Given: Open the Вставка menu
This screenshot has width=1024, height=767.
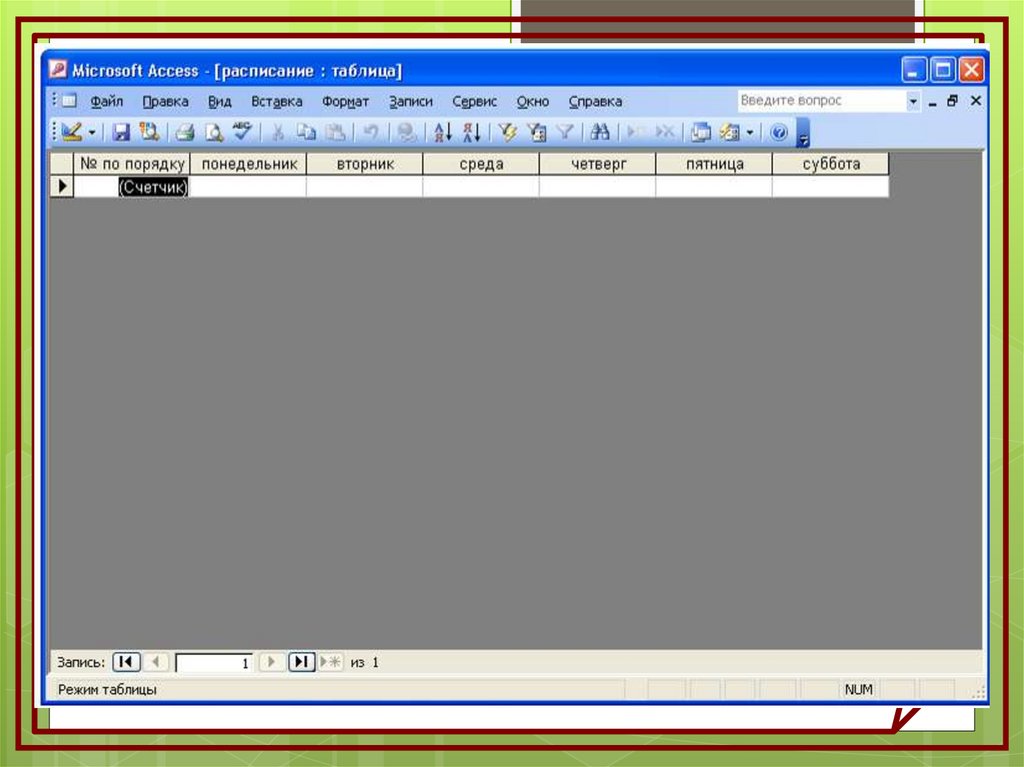Looking at the screenshot, I should pyautogui.click(x=277, y=102).
